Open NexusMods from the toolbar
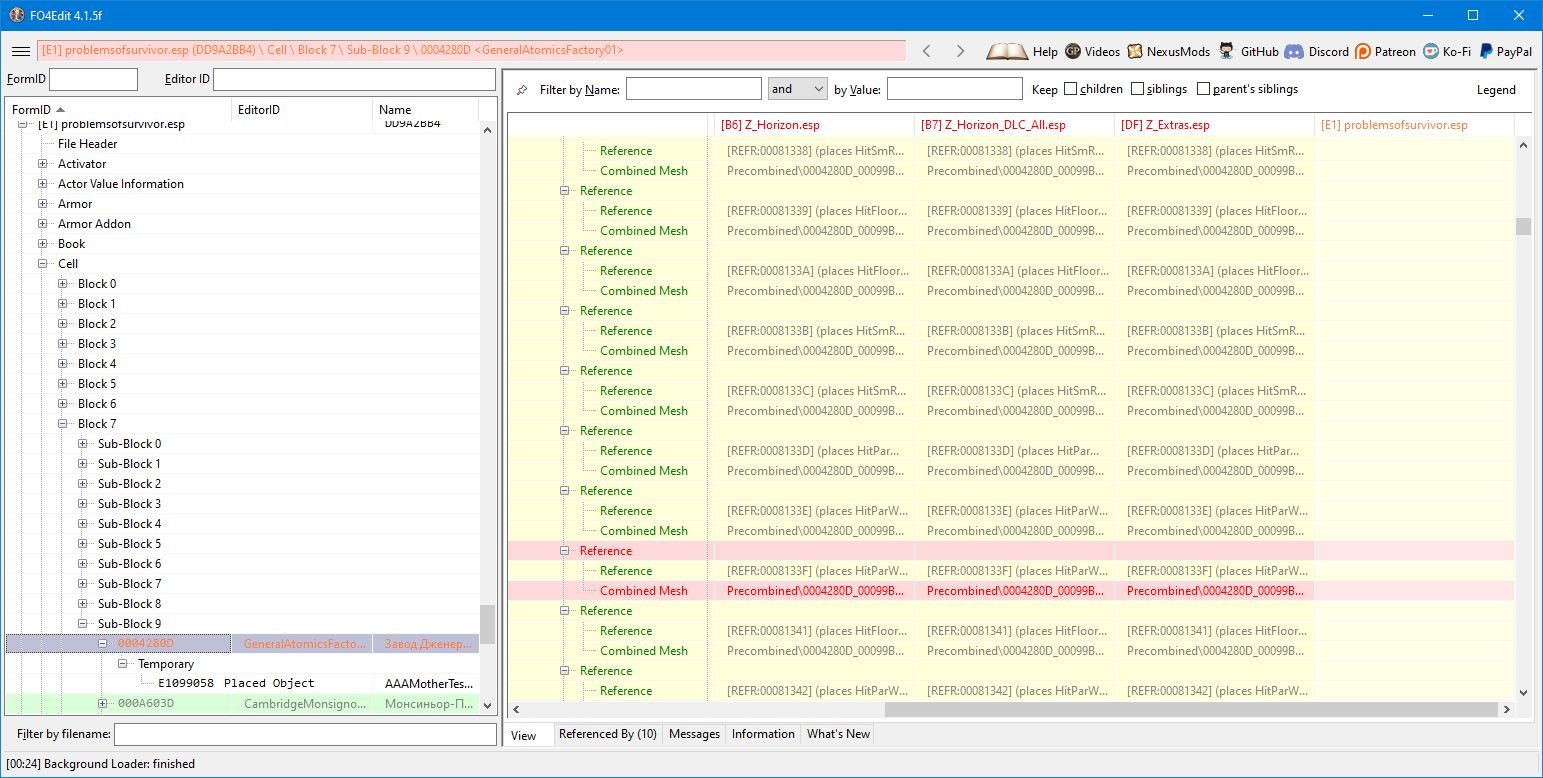 pyautogui.click(x=1135, y=51)
